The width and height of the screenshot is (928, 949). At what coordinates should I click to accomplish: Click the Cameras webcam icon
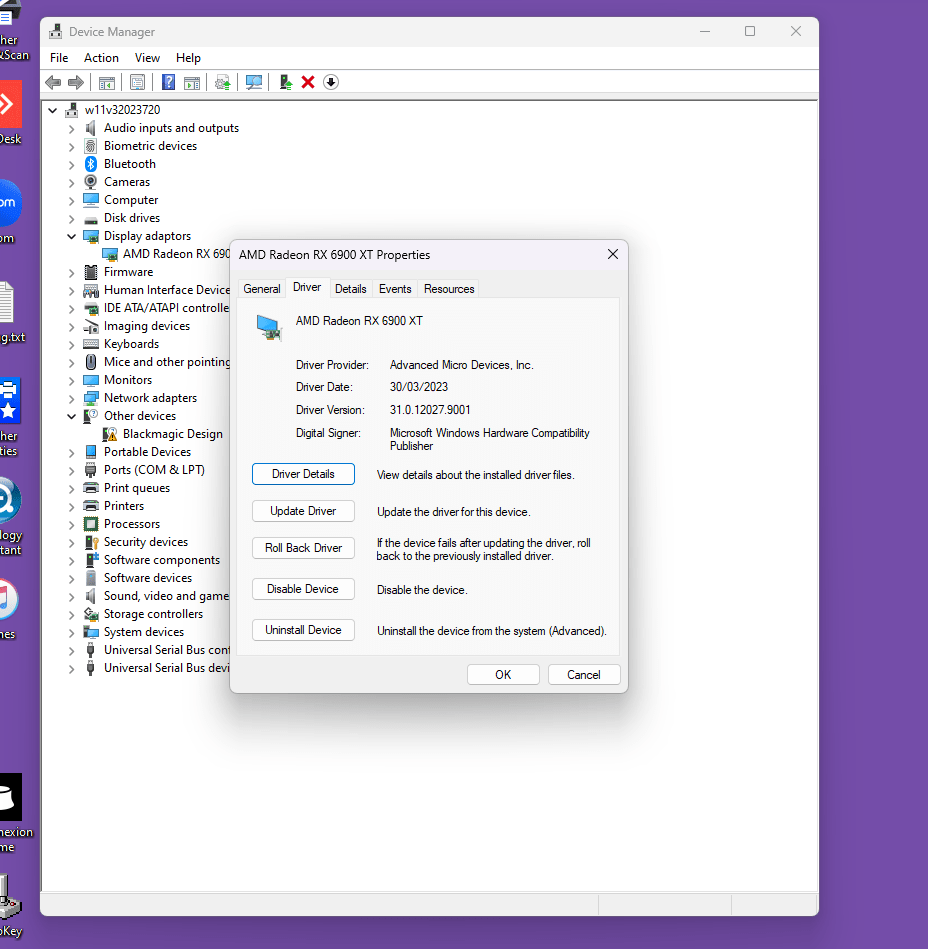click(x=91, y=182)
